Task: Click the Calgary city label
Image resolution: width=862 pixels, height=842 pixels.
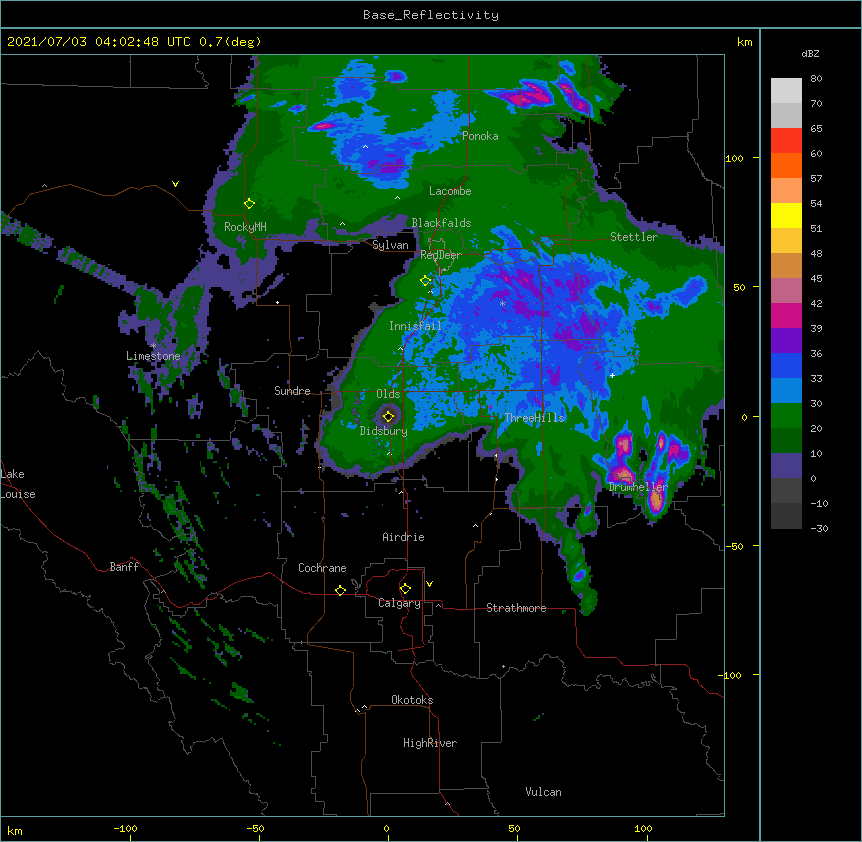Action: click(399, 603)
